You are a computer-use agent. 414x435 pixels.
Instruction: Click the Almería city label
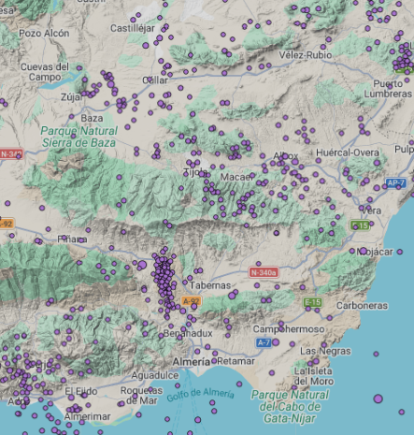click(x=191, y=362)
